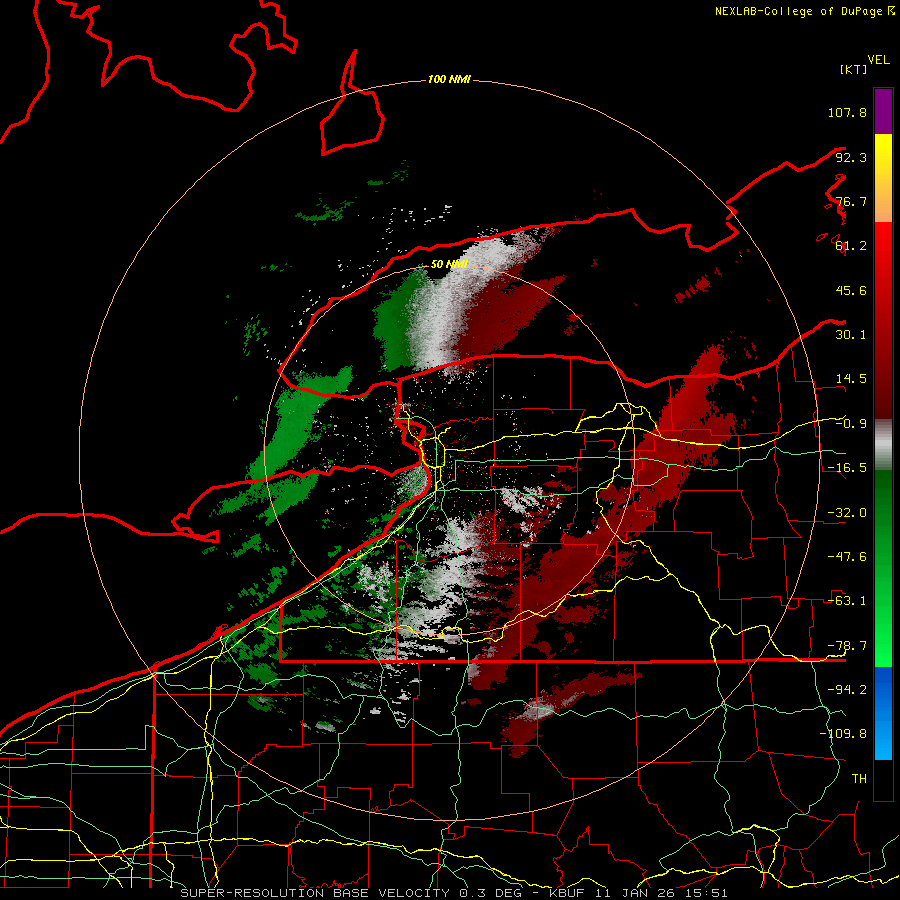Click the 30.1 scale value
Image resolution: width=900 pixels, height=900 pixels.
851,335
